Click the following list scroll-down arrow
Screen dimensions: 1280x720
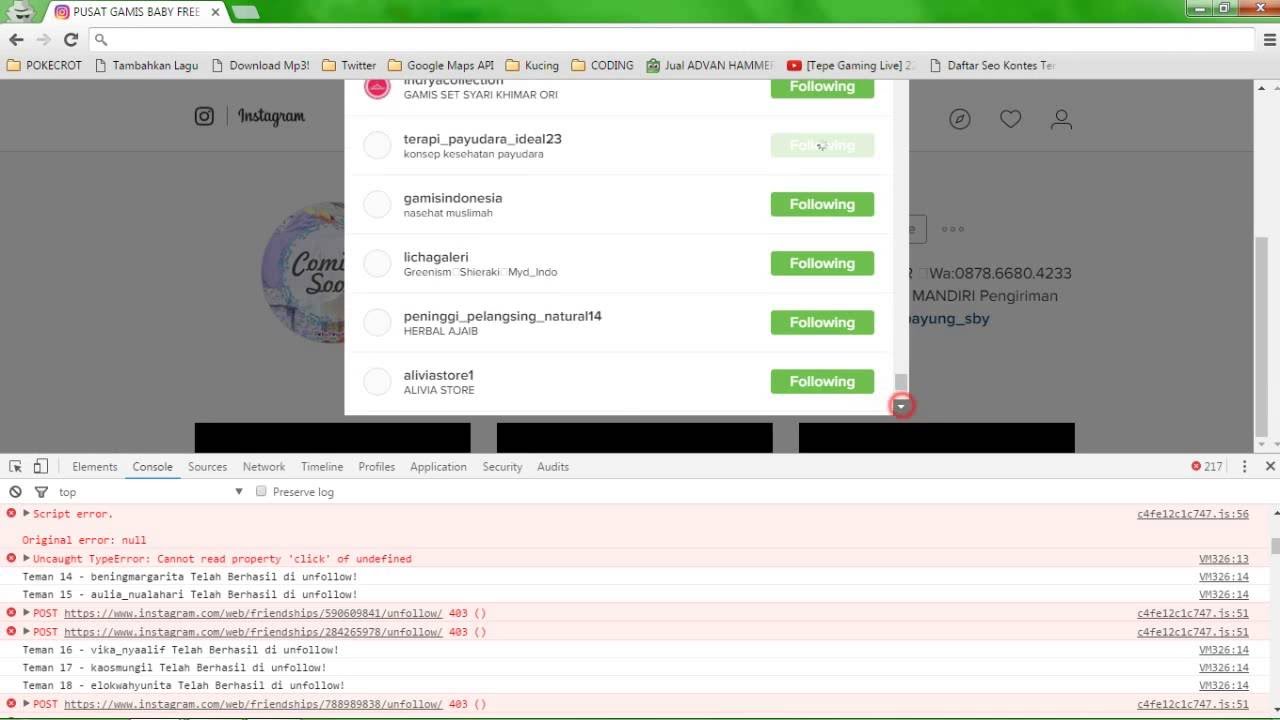pos(901,406)
